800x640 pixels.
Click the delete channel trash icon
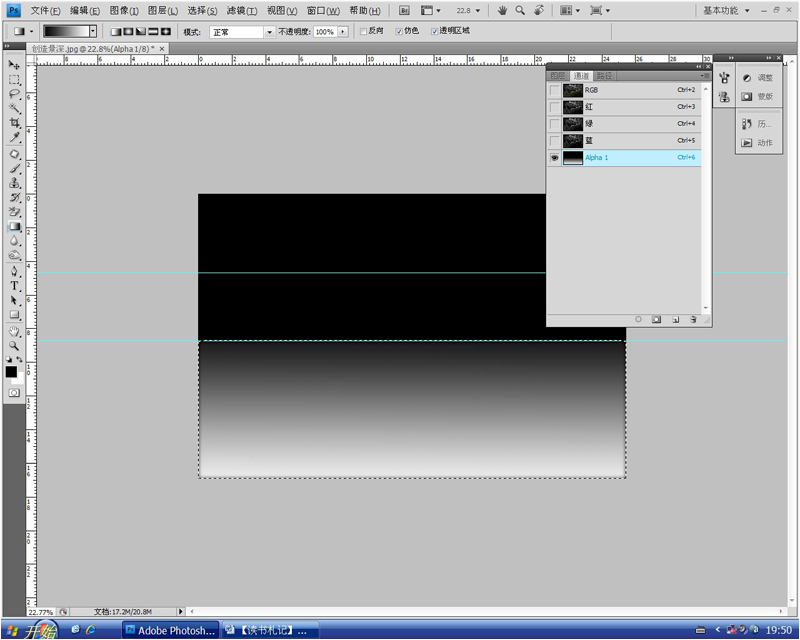tap(692, 319)
